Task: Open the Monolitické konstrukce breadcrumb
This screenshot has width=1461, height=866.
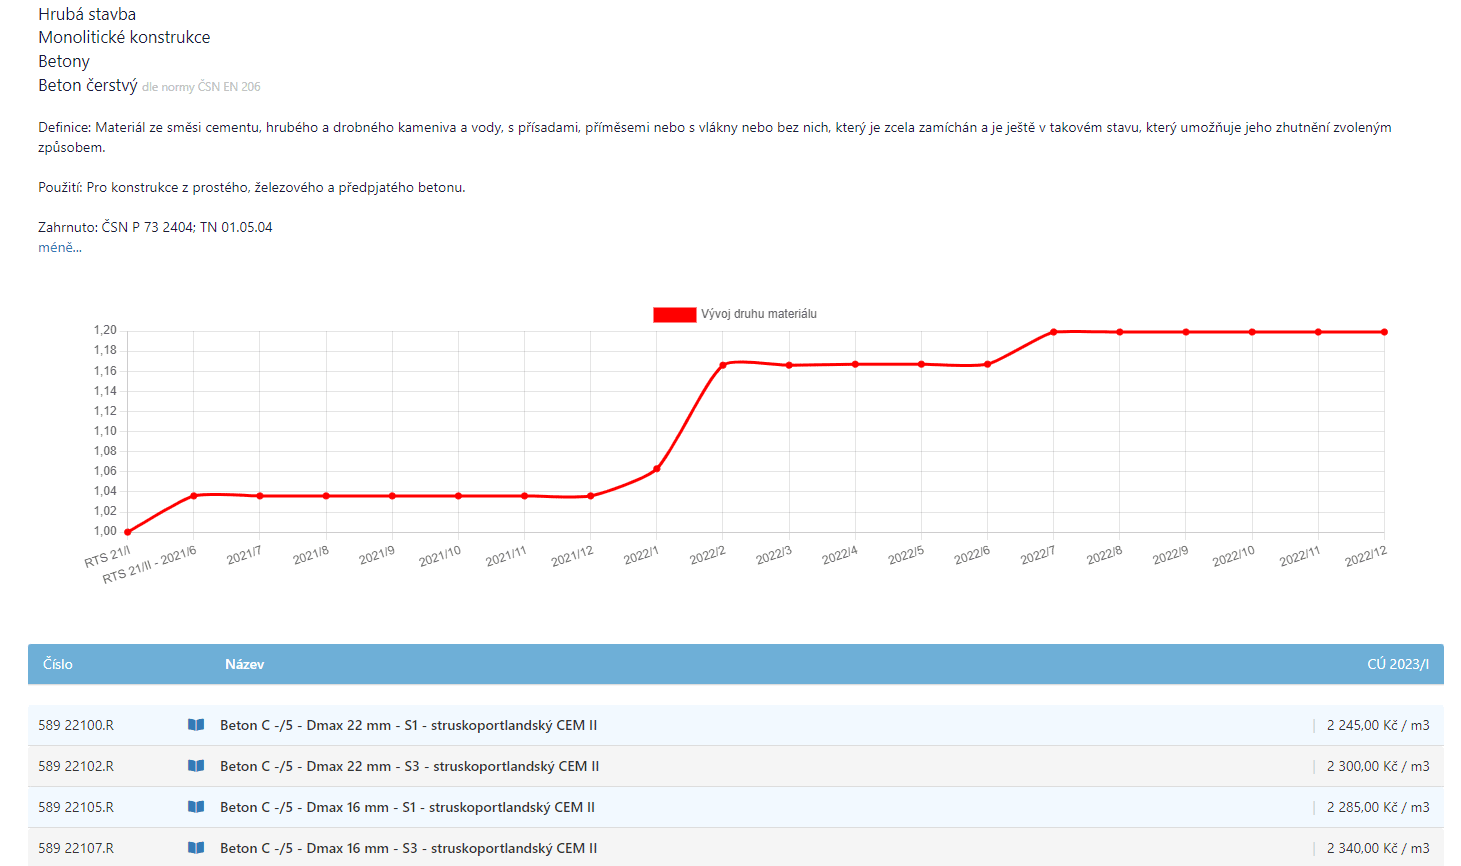Action: (124, 37)
